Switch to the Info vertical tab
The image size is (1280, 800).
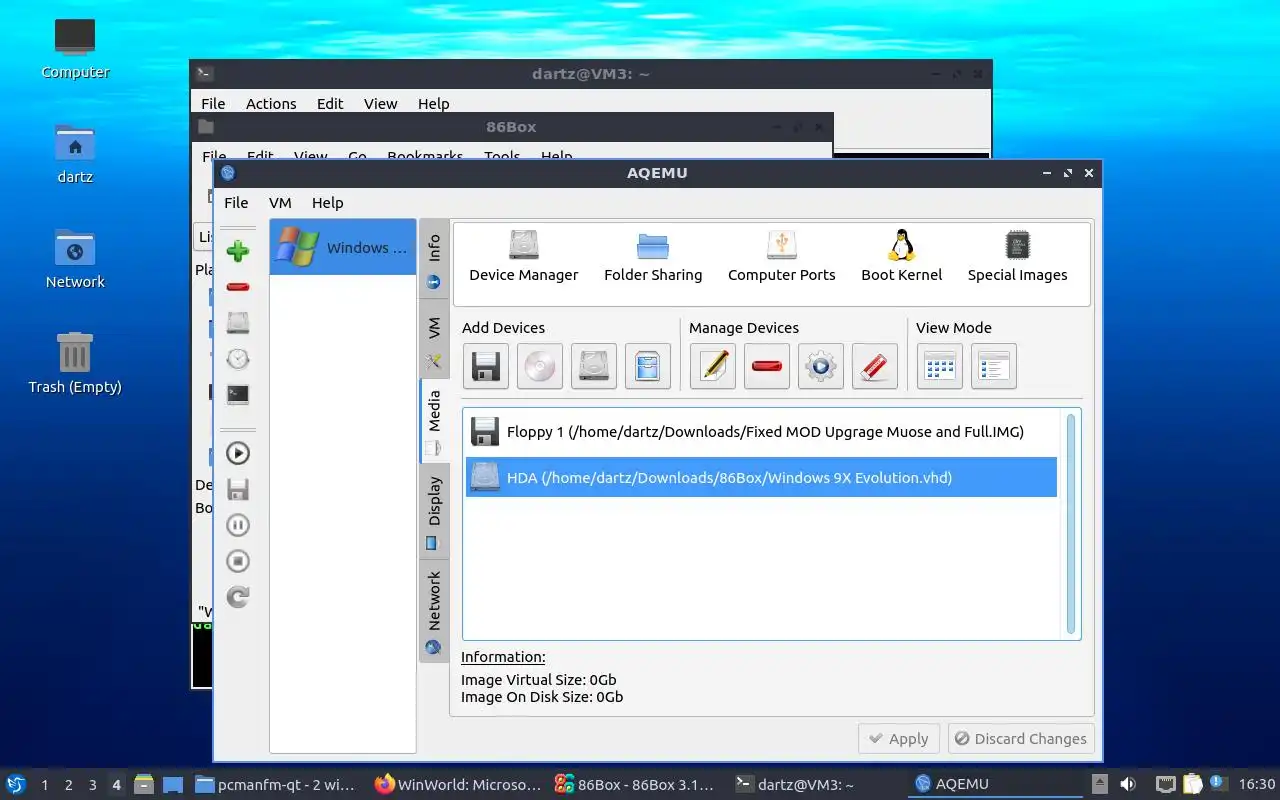point(434,260)
